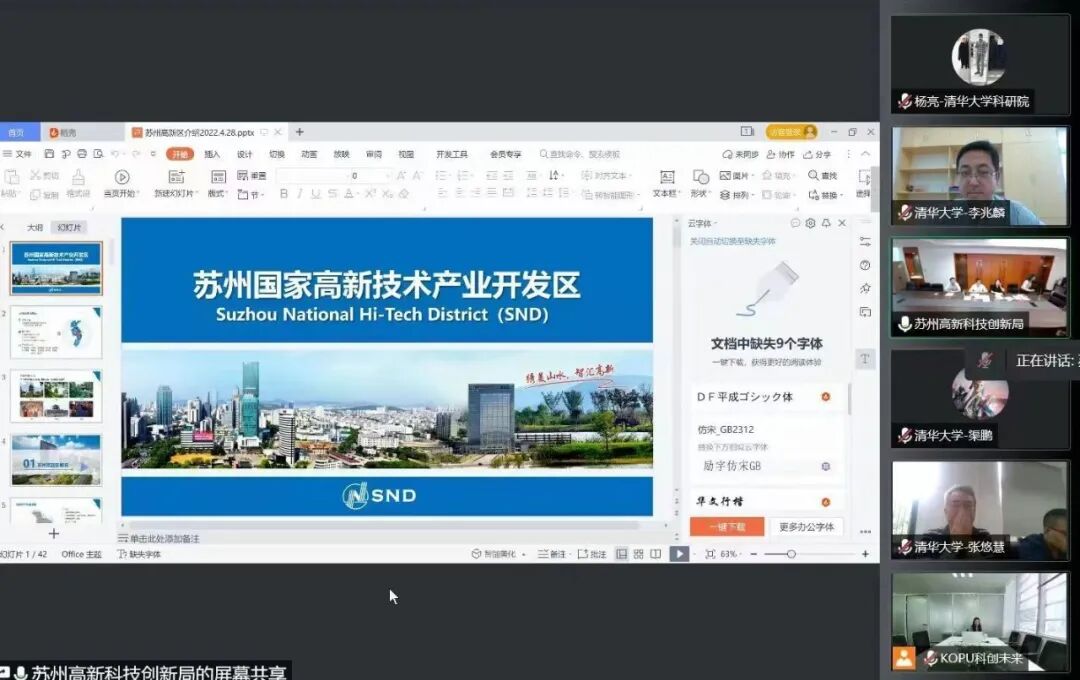This screenshot has width=1080, height=680.
Task: Collapse the ribbon with the chevron arrow
Action: point(866,154)
